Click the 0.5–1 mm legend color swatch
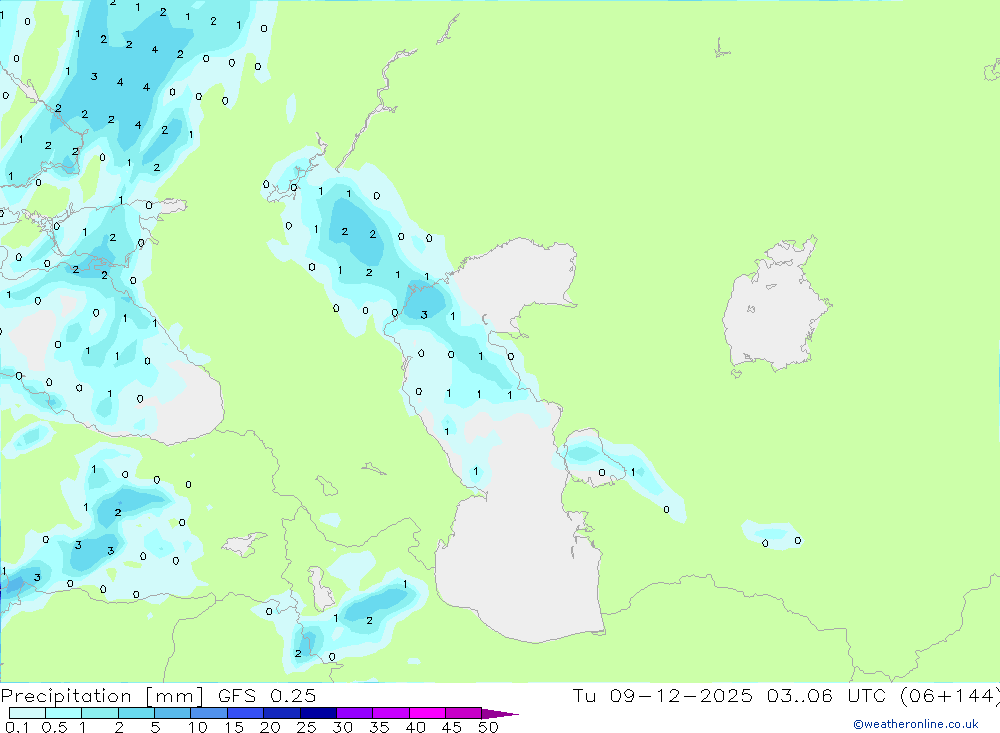This screenshot has width=1000, height=733. coord(63,713)
